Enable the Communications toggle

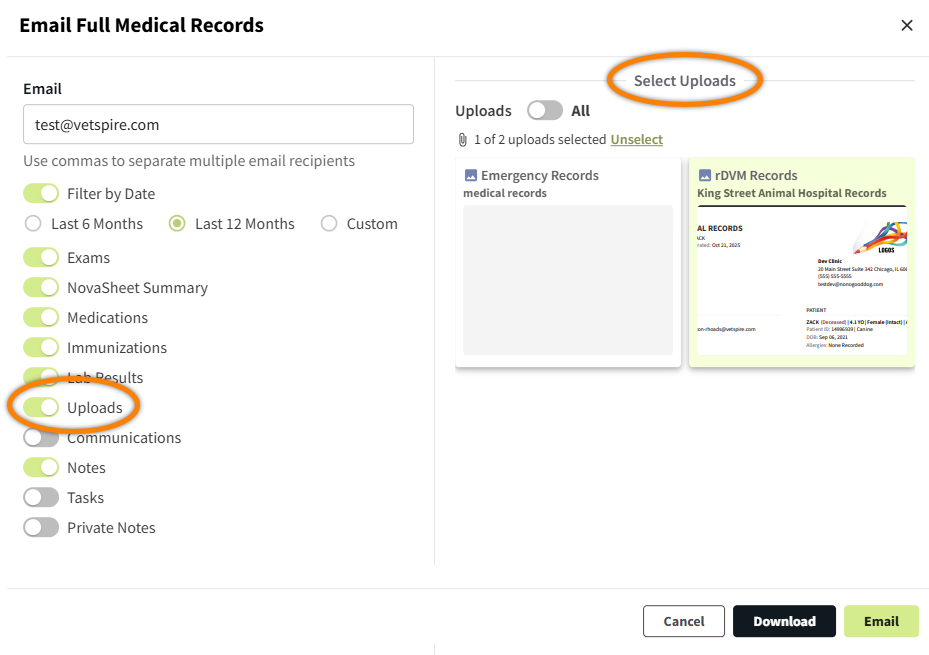41,438
